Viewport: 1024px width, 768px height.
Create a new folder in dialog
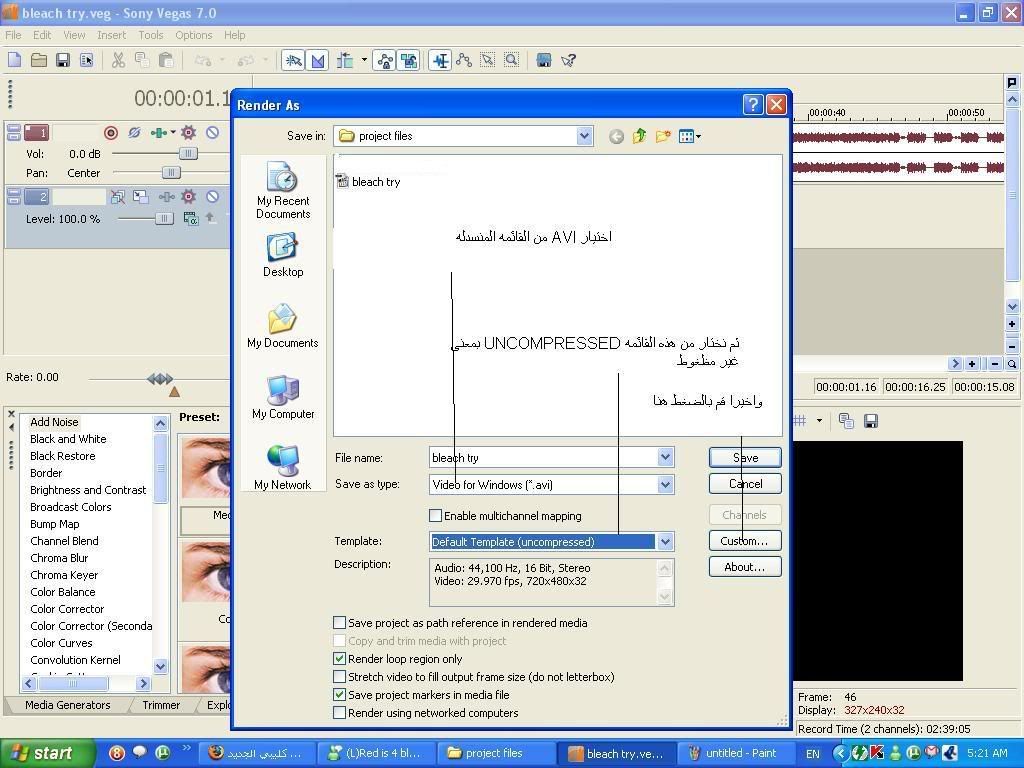[x=662, y=136]
